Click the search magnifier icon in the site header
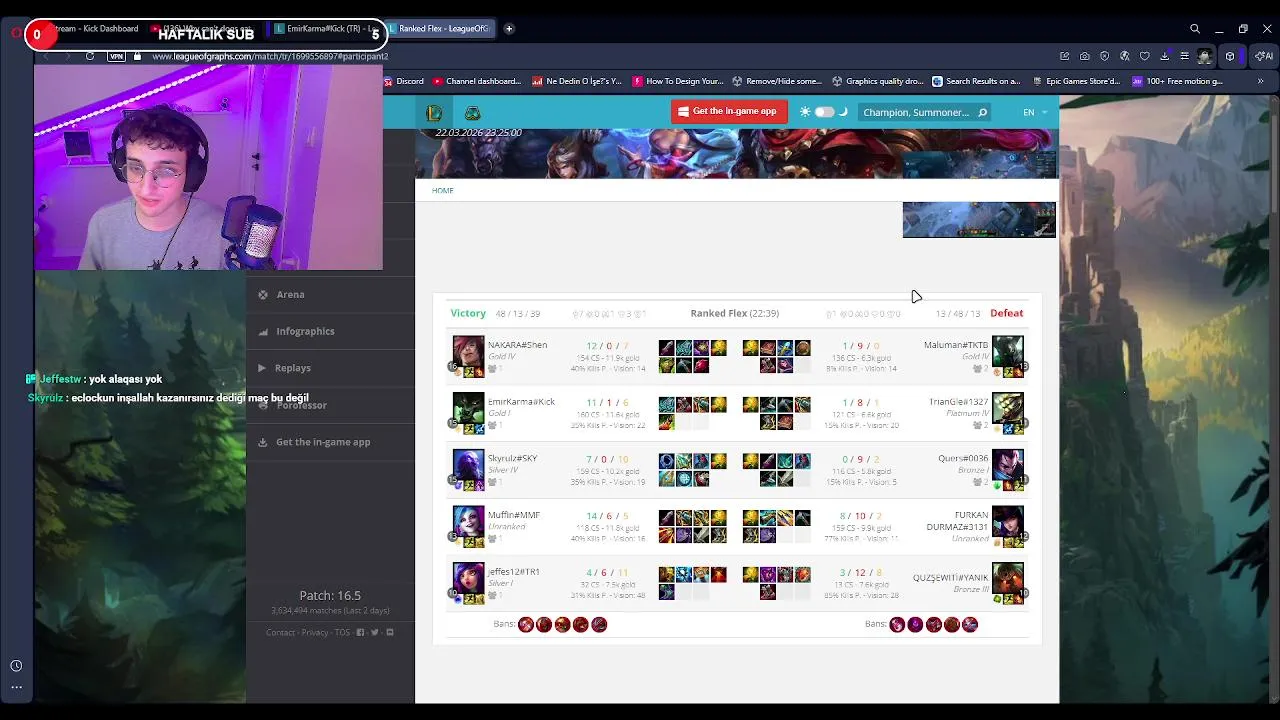 (982, 113)
